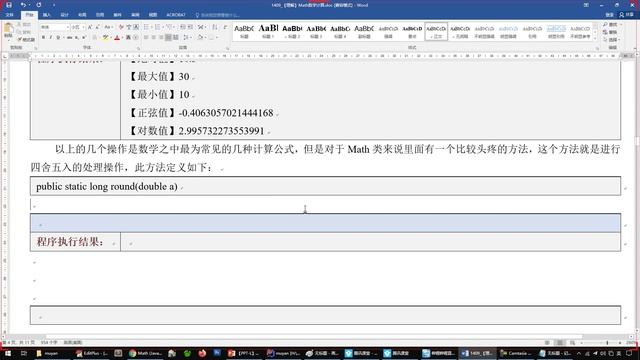Click the Redo icon in title bar
The height and width of the screenshot is (360, 640).
(x=39, y=5)
